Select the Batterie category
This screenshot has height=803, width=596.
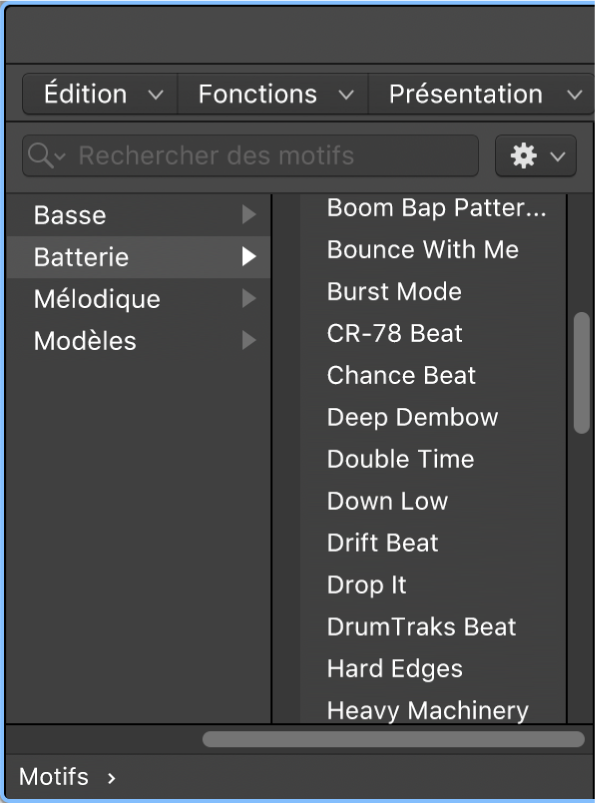(x=120, y=257)
